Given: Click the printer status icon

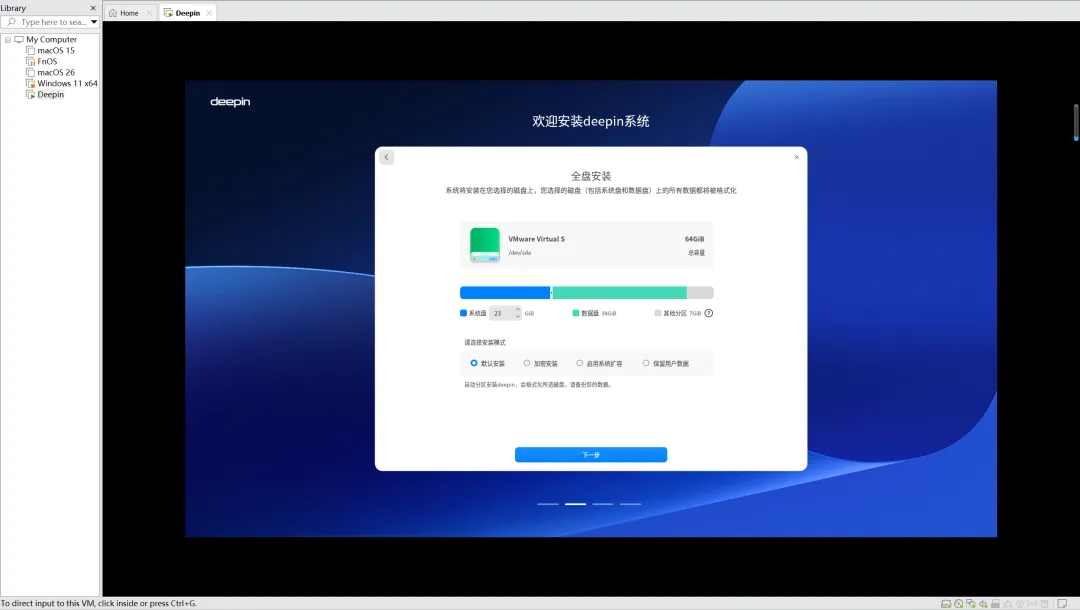Looking at the screenshot, I should (x=995, y=604).
